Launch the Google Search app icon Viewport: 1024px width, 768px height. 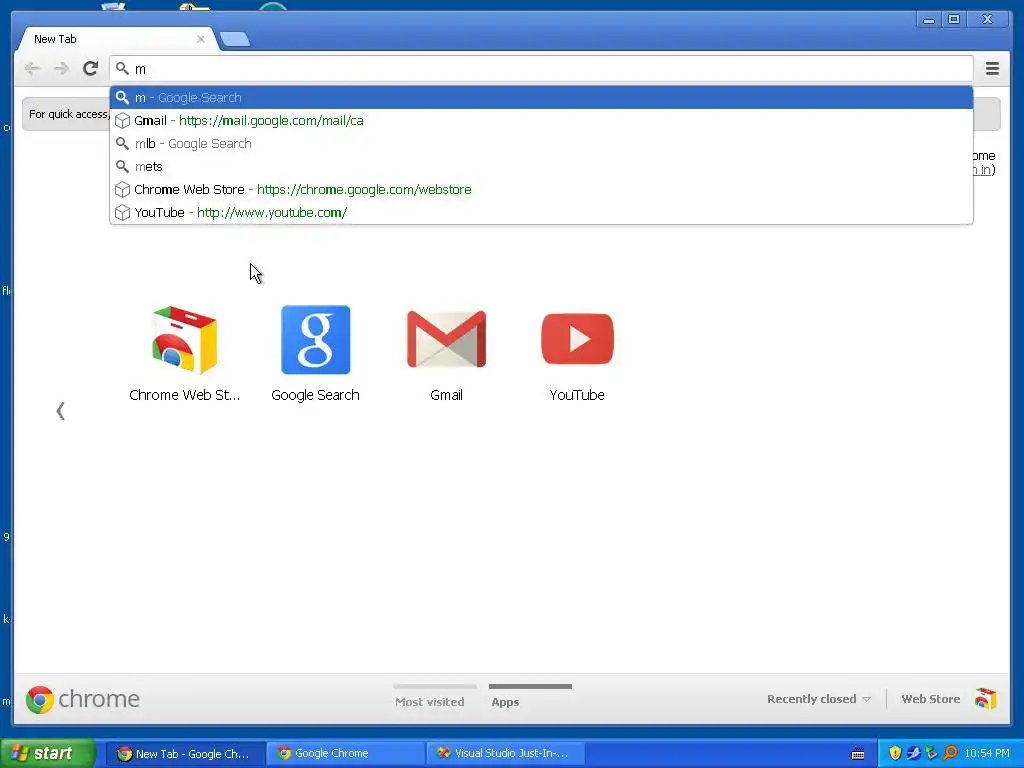(315, 340)
